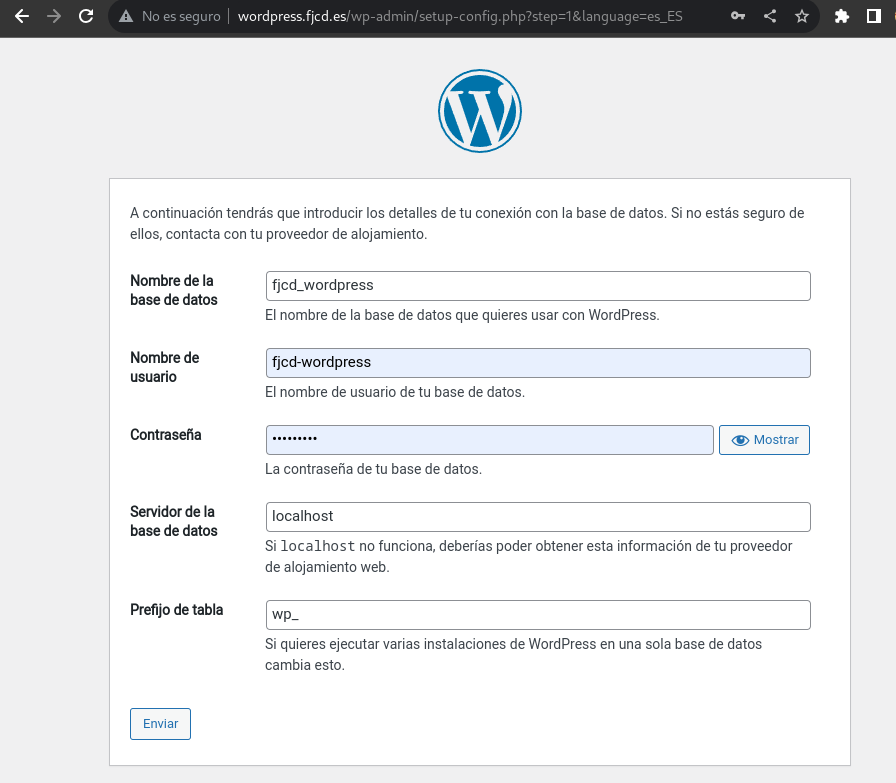Click help text 'El nombre de usuario de tu base de datos.'
This screenshot has height=783, width=896.
point(395,392)
